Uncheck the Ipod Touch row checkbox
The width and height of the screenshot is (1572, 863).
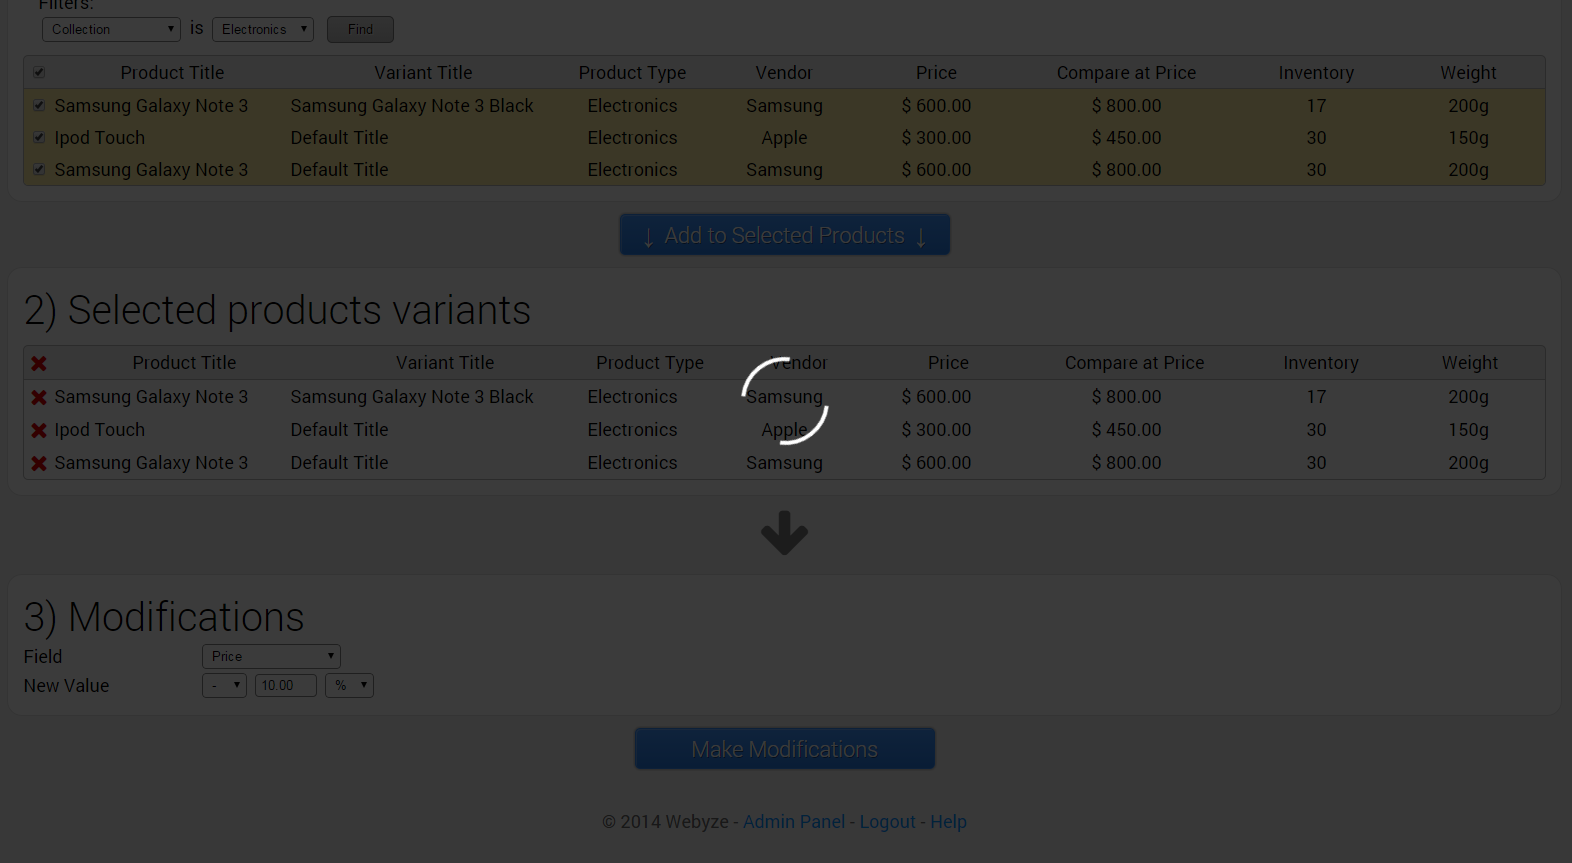39,137
